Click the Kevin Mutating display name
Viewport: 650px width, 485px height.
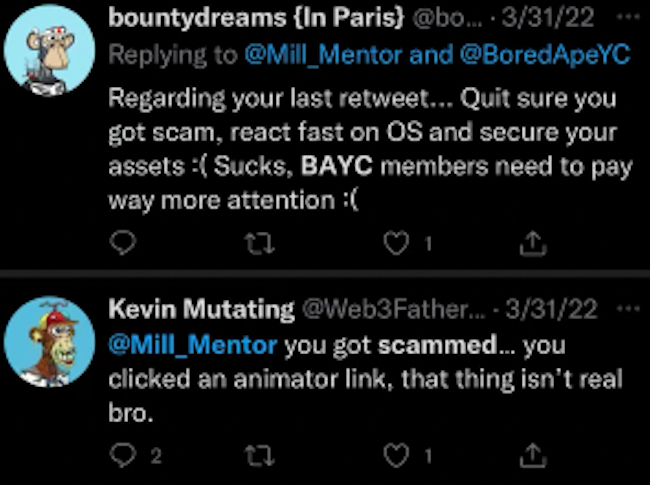[200, 311]
